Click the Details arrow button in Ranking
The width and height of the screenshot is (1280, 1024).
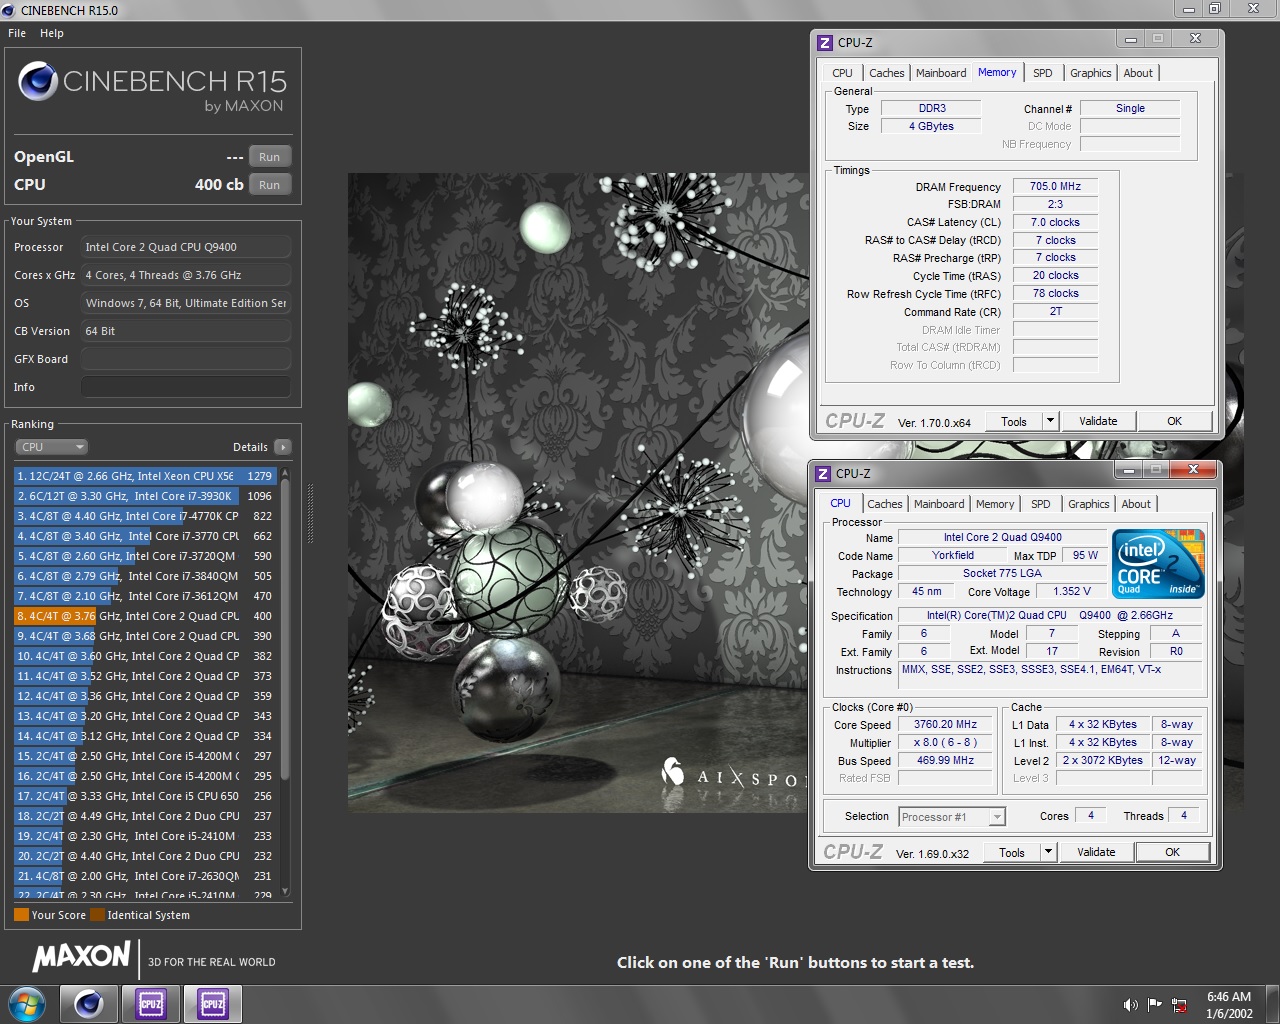click(x=283, y=447)
